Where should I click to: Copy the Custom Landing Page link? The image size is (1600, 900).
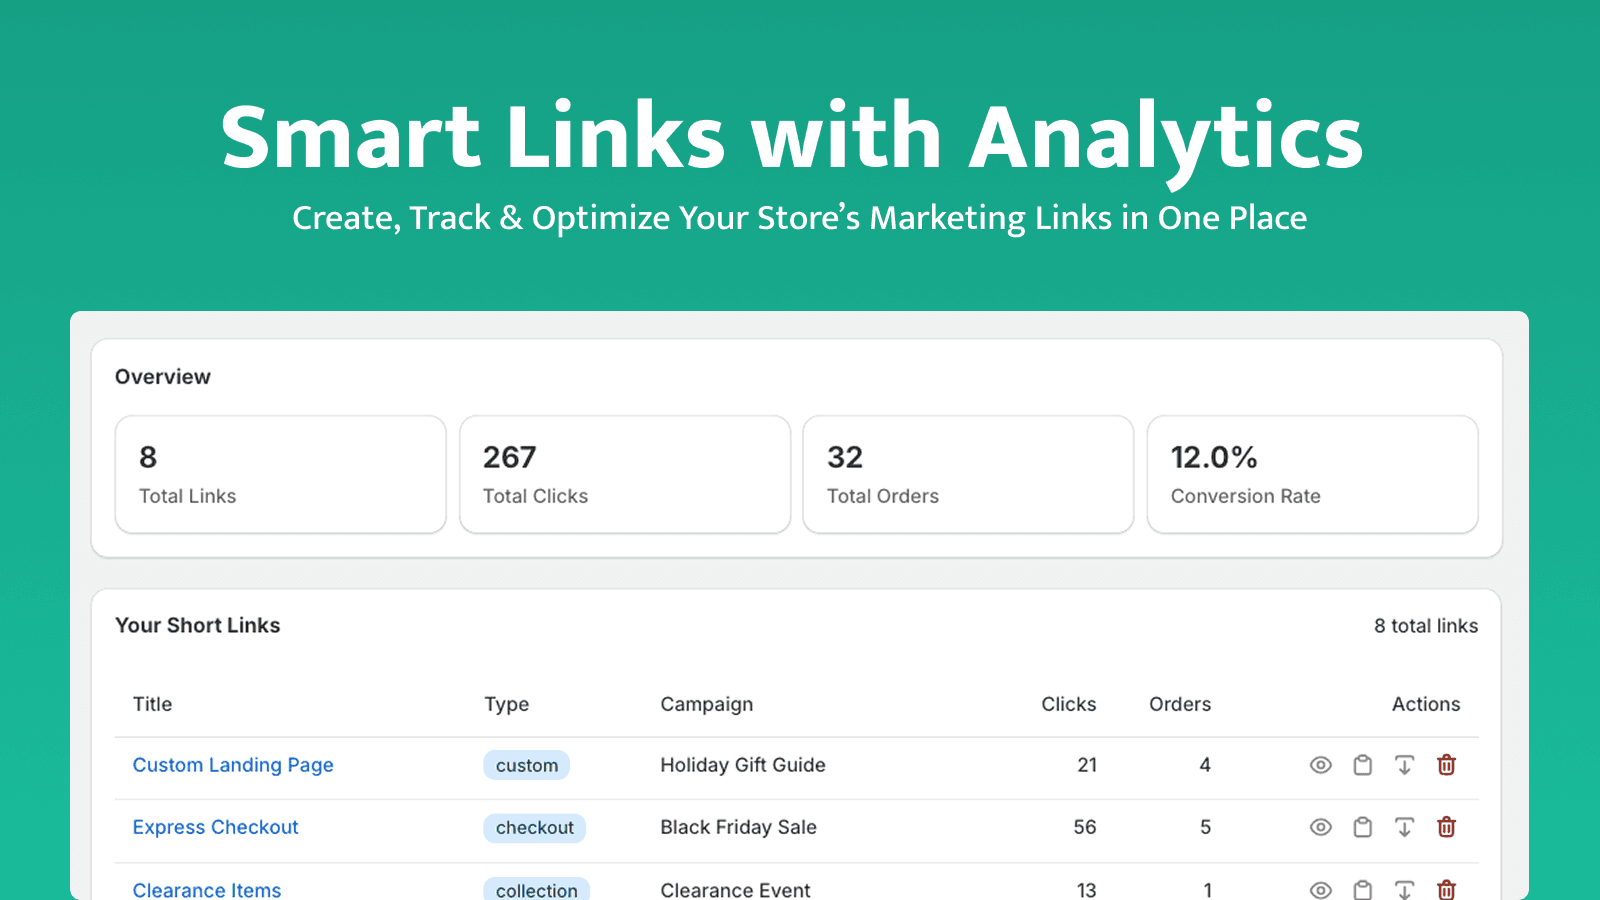pyautogui.click(x=1362, y=765)
